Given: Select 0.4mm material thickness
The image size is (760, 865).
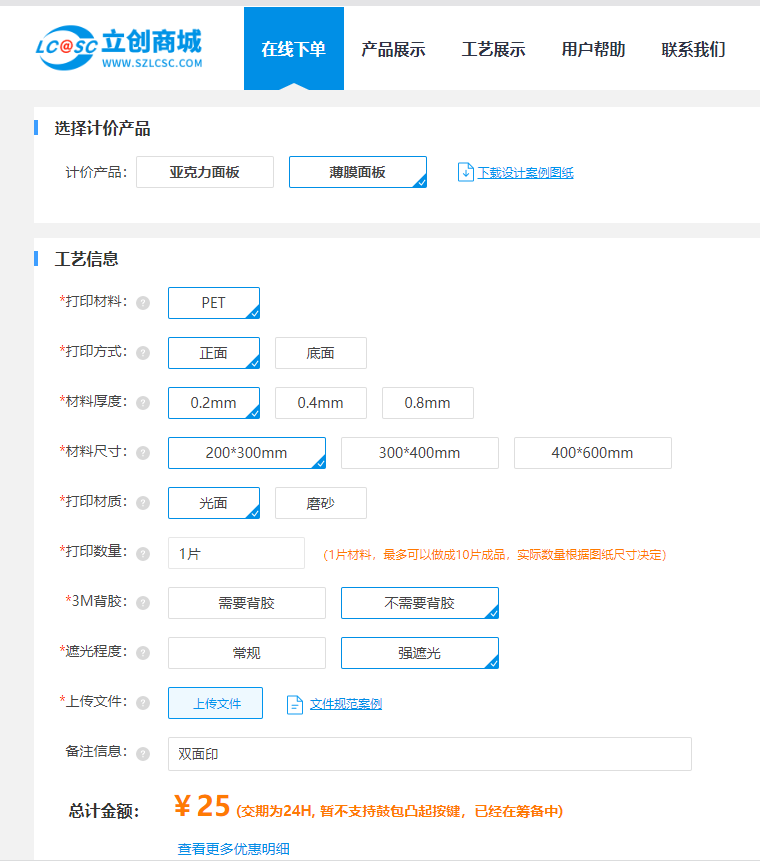Looking at the screenshot, I should click(321, 403).
